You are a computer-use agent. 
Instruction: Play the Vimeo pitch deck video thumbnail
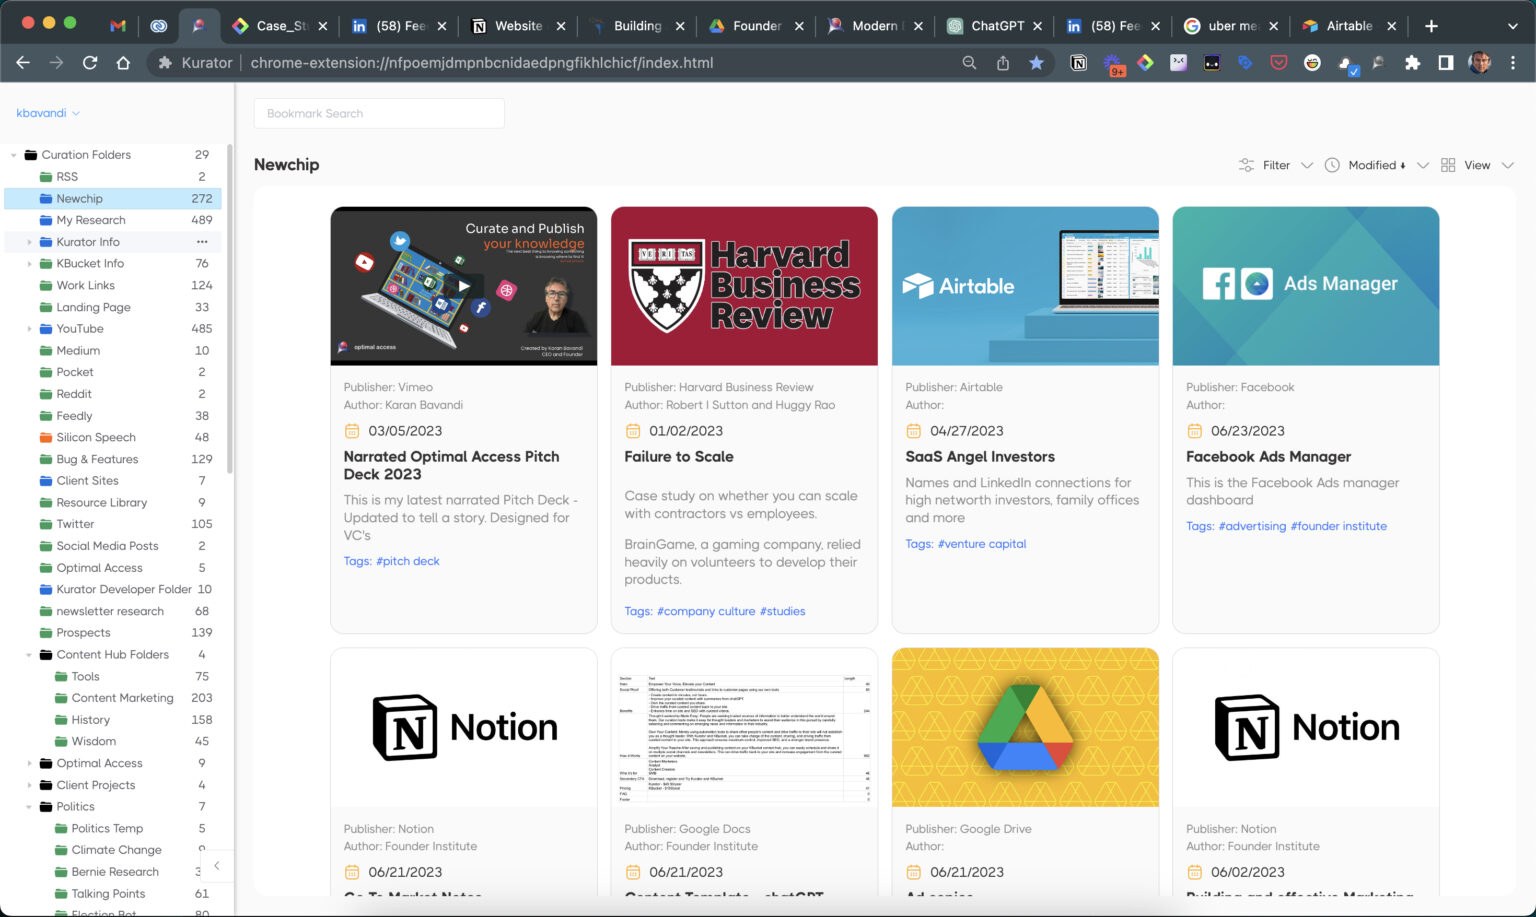[464, 286]
